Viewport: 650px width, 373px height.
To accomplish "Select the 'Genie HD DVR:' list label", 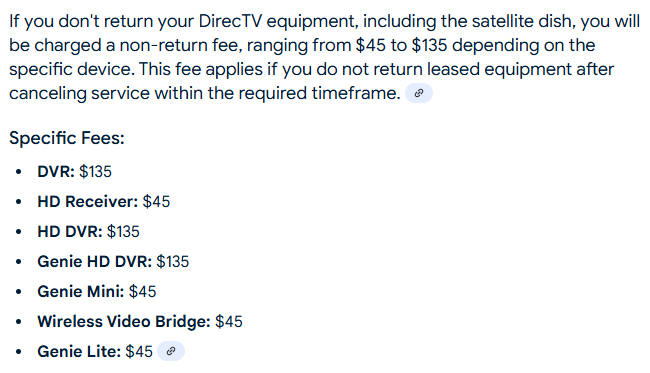I will (95, 262).
